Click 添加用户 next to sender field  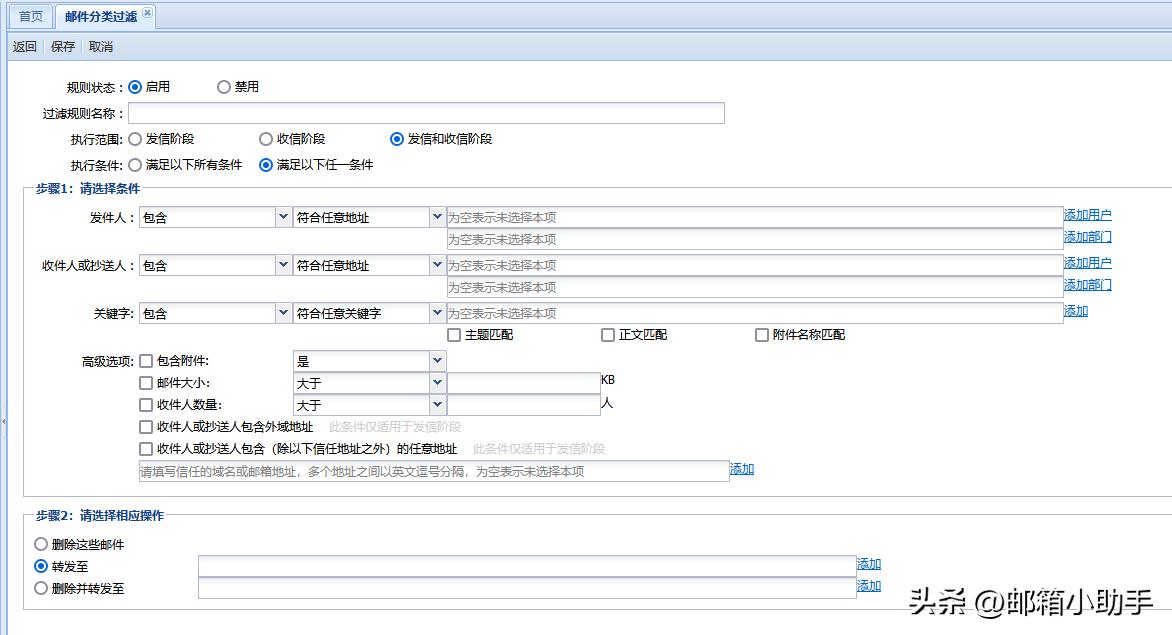(1087, 213)
